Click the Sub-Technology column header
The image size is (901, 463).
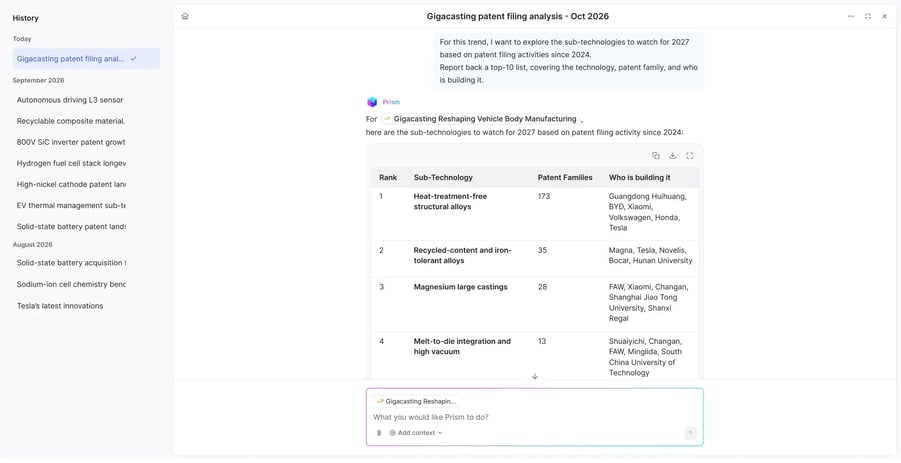[443, 178]
